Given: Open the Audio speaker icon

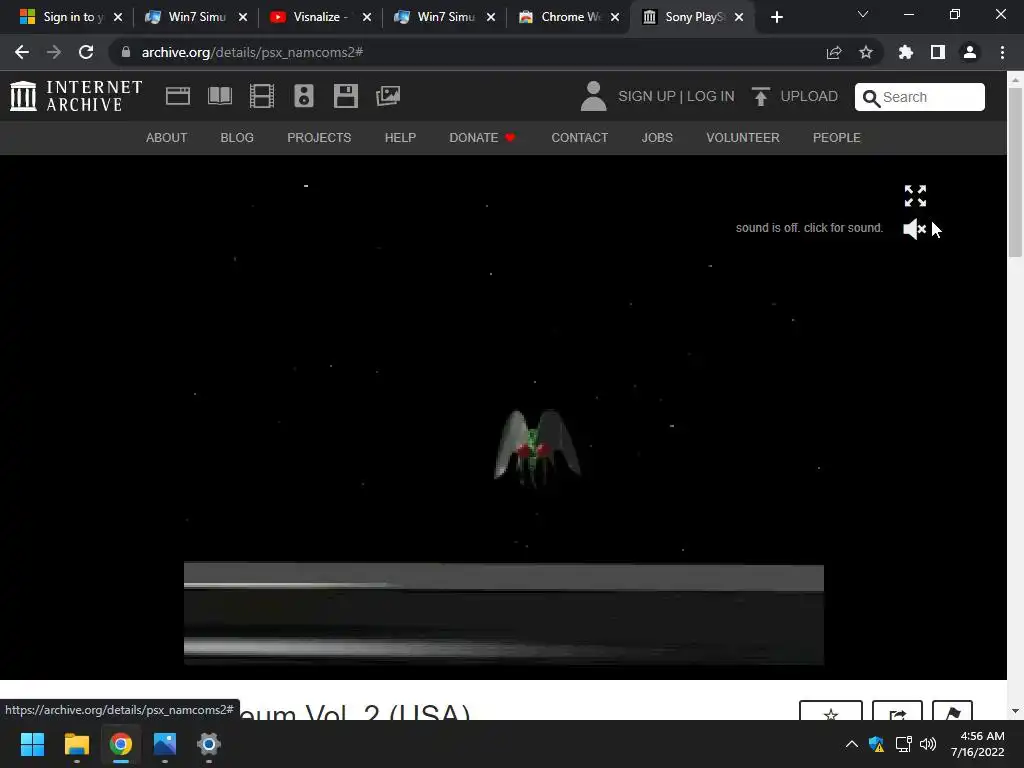Looking at the screenshot, I should pos(304,96).
